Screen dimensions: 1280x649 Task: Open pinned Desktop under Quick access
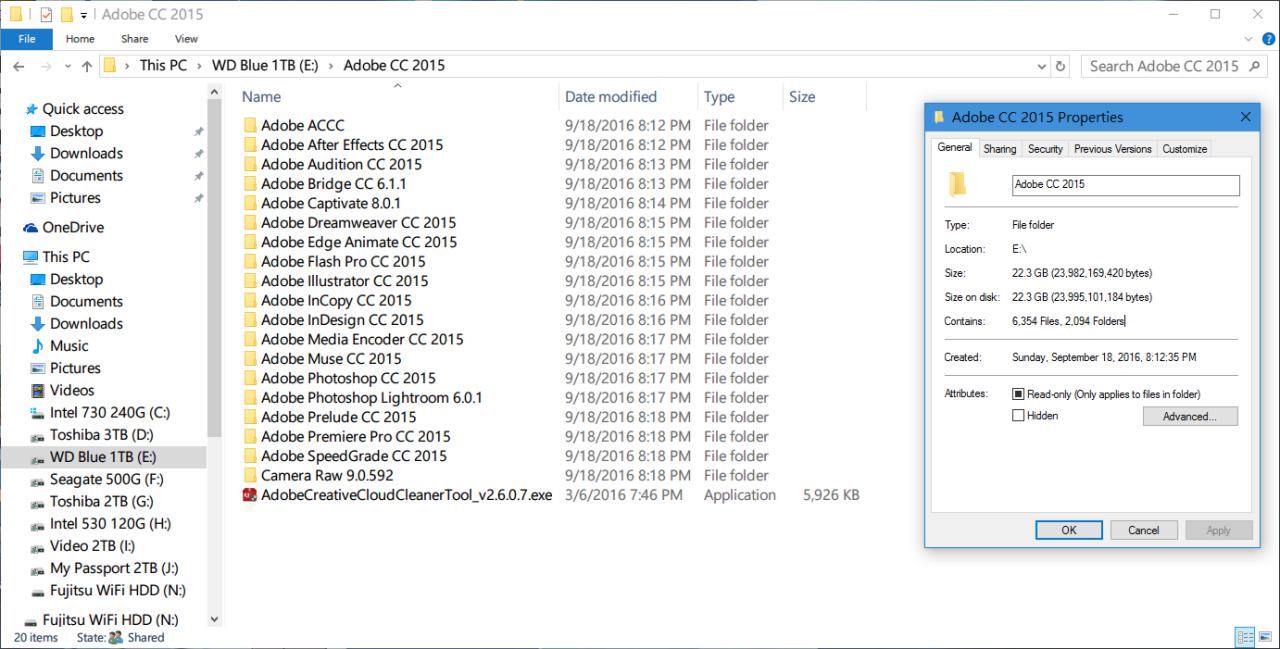click(x=76, y=131)
